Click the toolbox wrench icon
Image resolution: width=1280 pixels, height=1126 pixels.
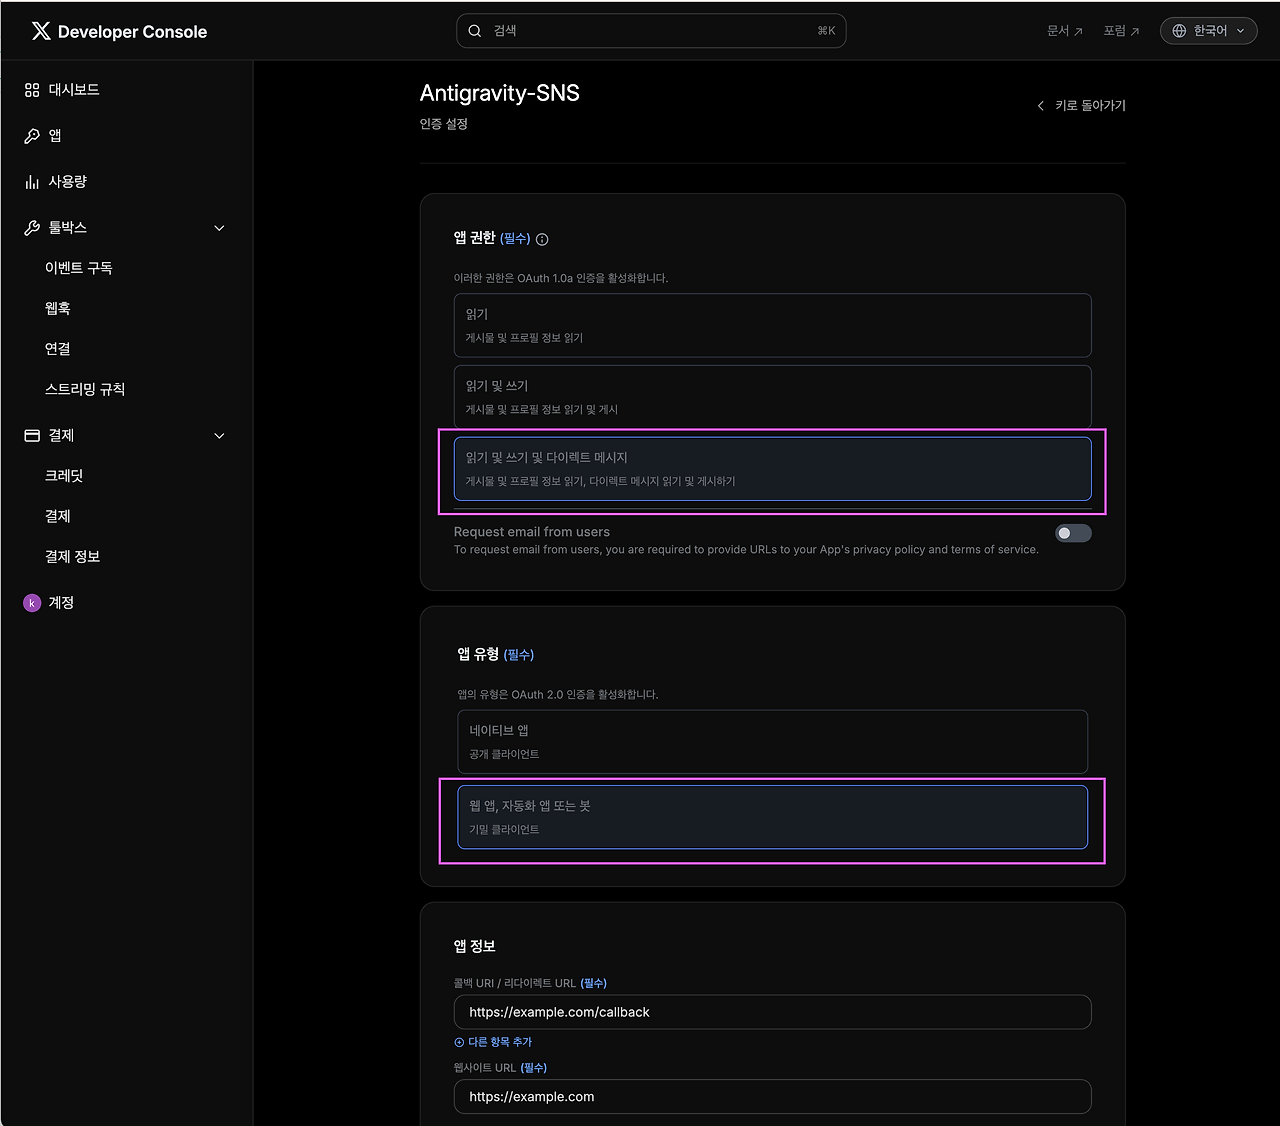coord(32,228)
